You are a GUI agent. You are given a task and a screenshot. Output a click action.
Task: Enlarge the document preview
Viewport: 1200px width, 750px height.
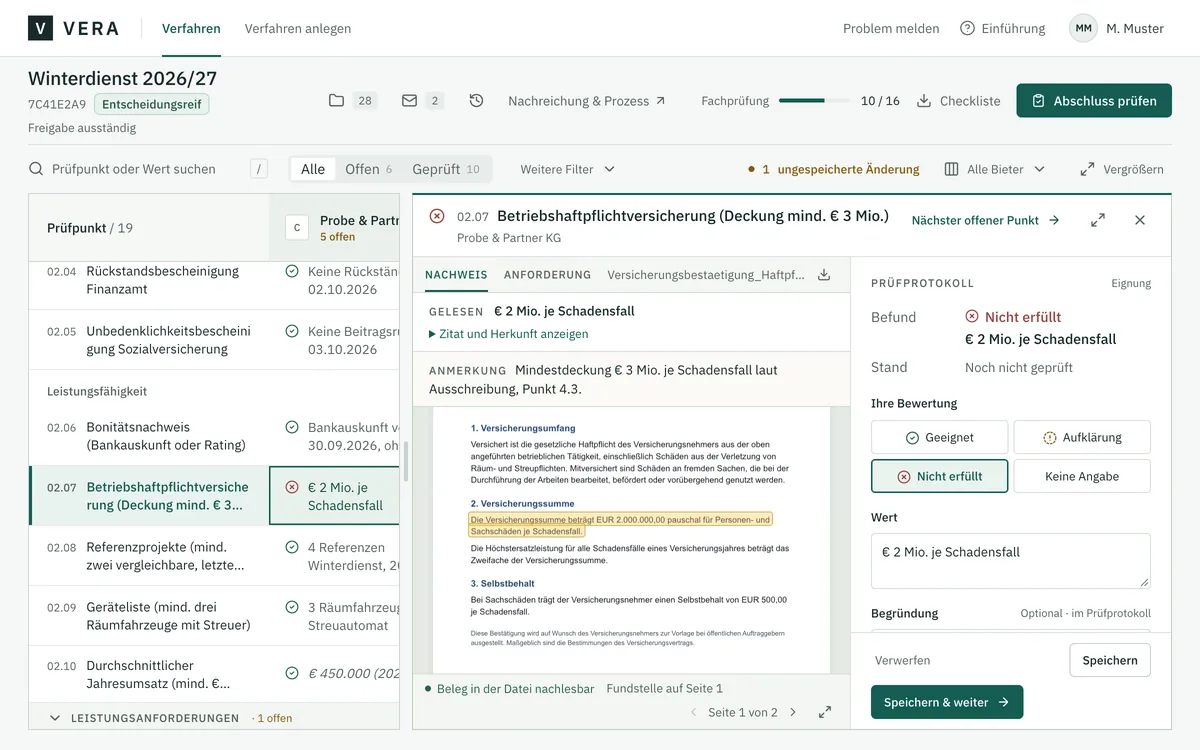(825, 712)
